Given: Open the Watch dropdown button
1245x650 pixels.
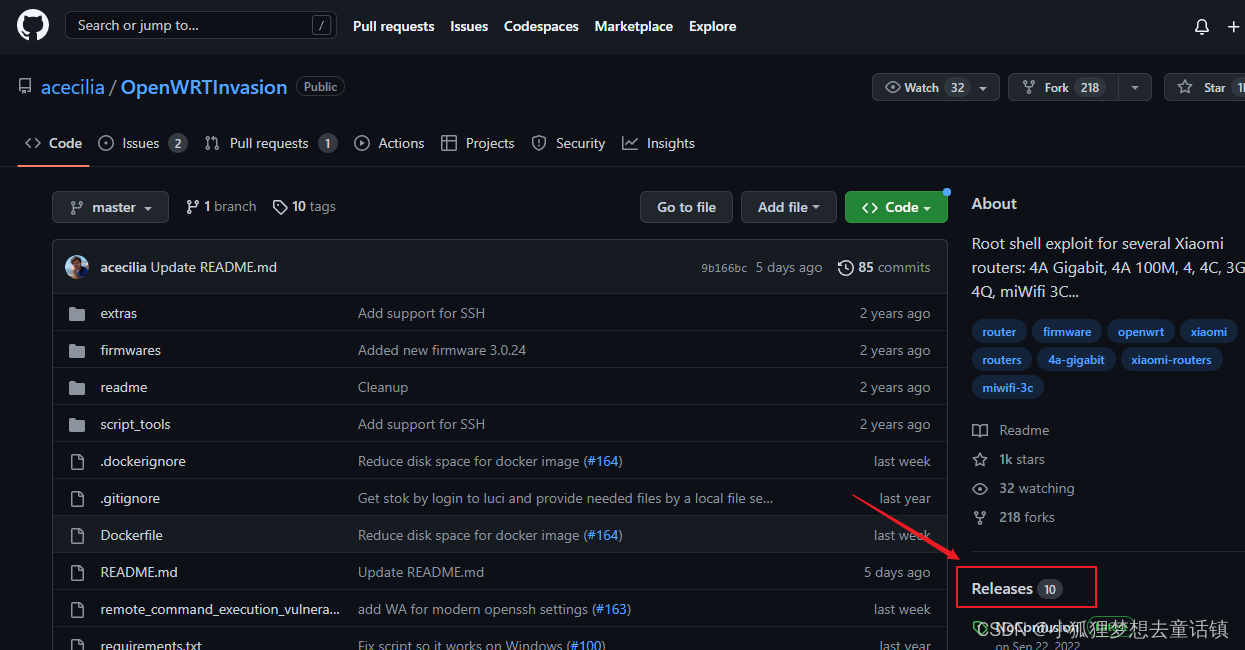Looking at the screenshot, I should point(935,88).
